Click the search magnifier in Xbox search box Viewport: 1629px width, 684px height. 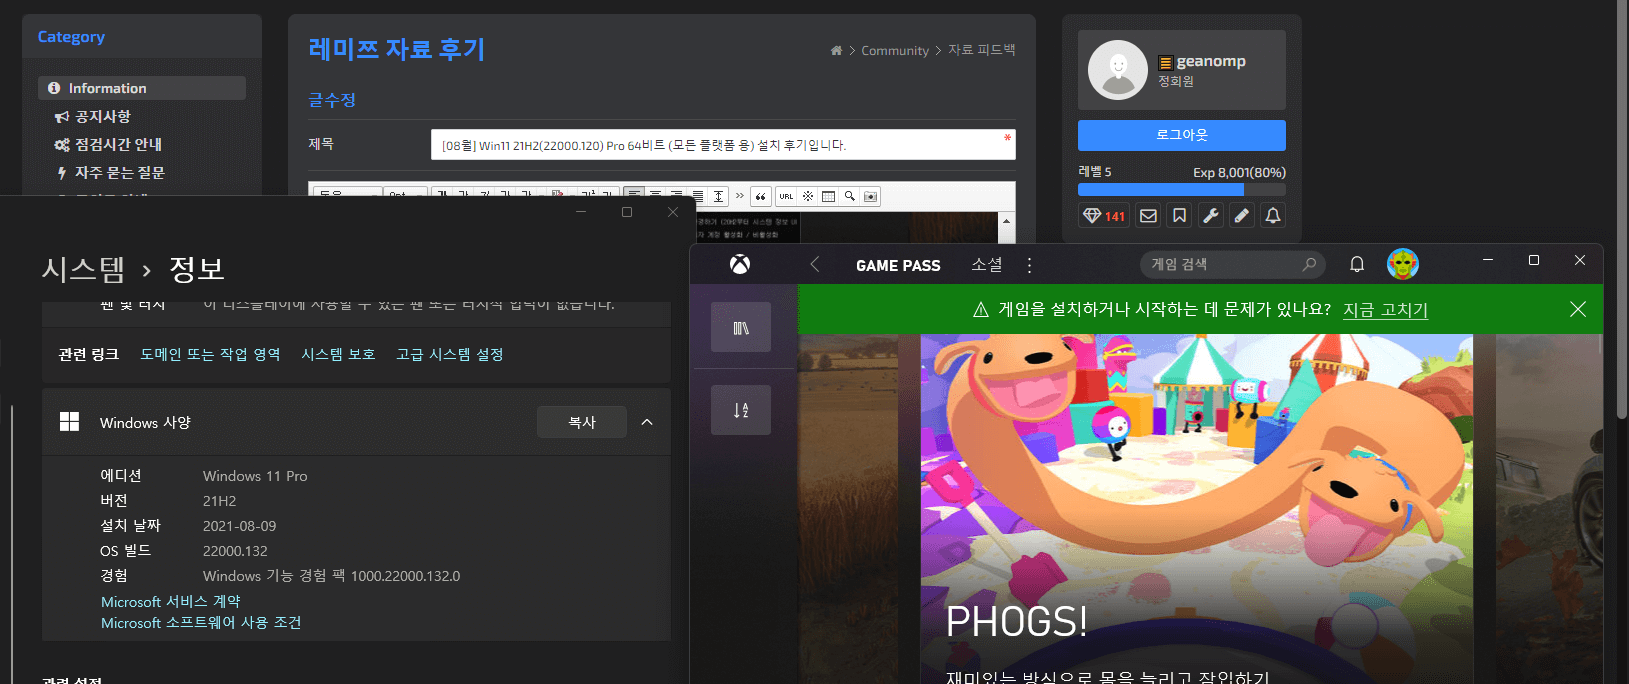point(1309,264)
